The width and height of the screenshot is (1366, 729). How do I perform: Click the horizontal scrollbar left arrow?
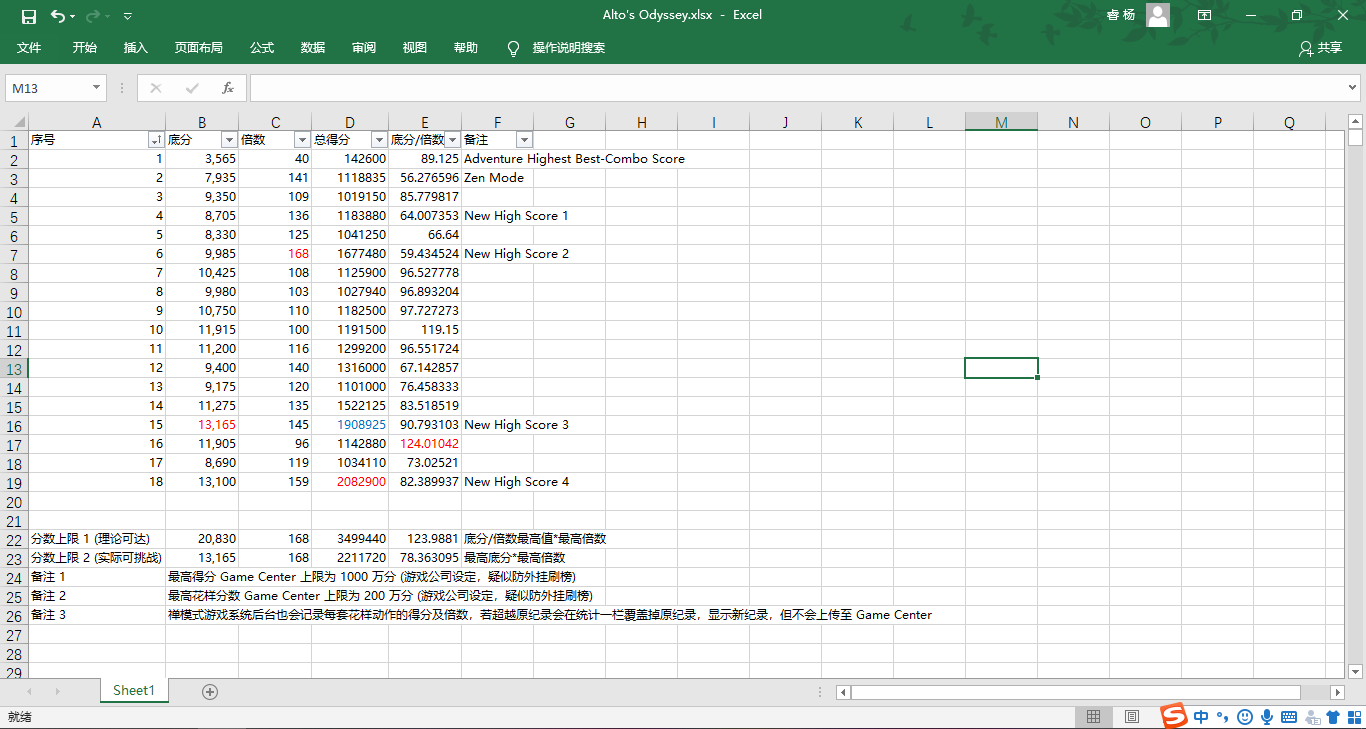point(843,692)
